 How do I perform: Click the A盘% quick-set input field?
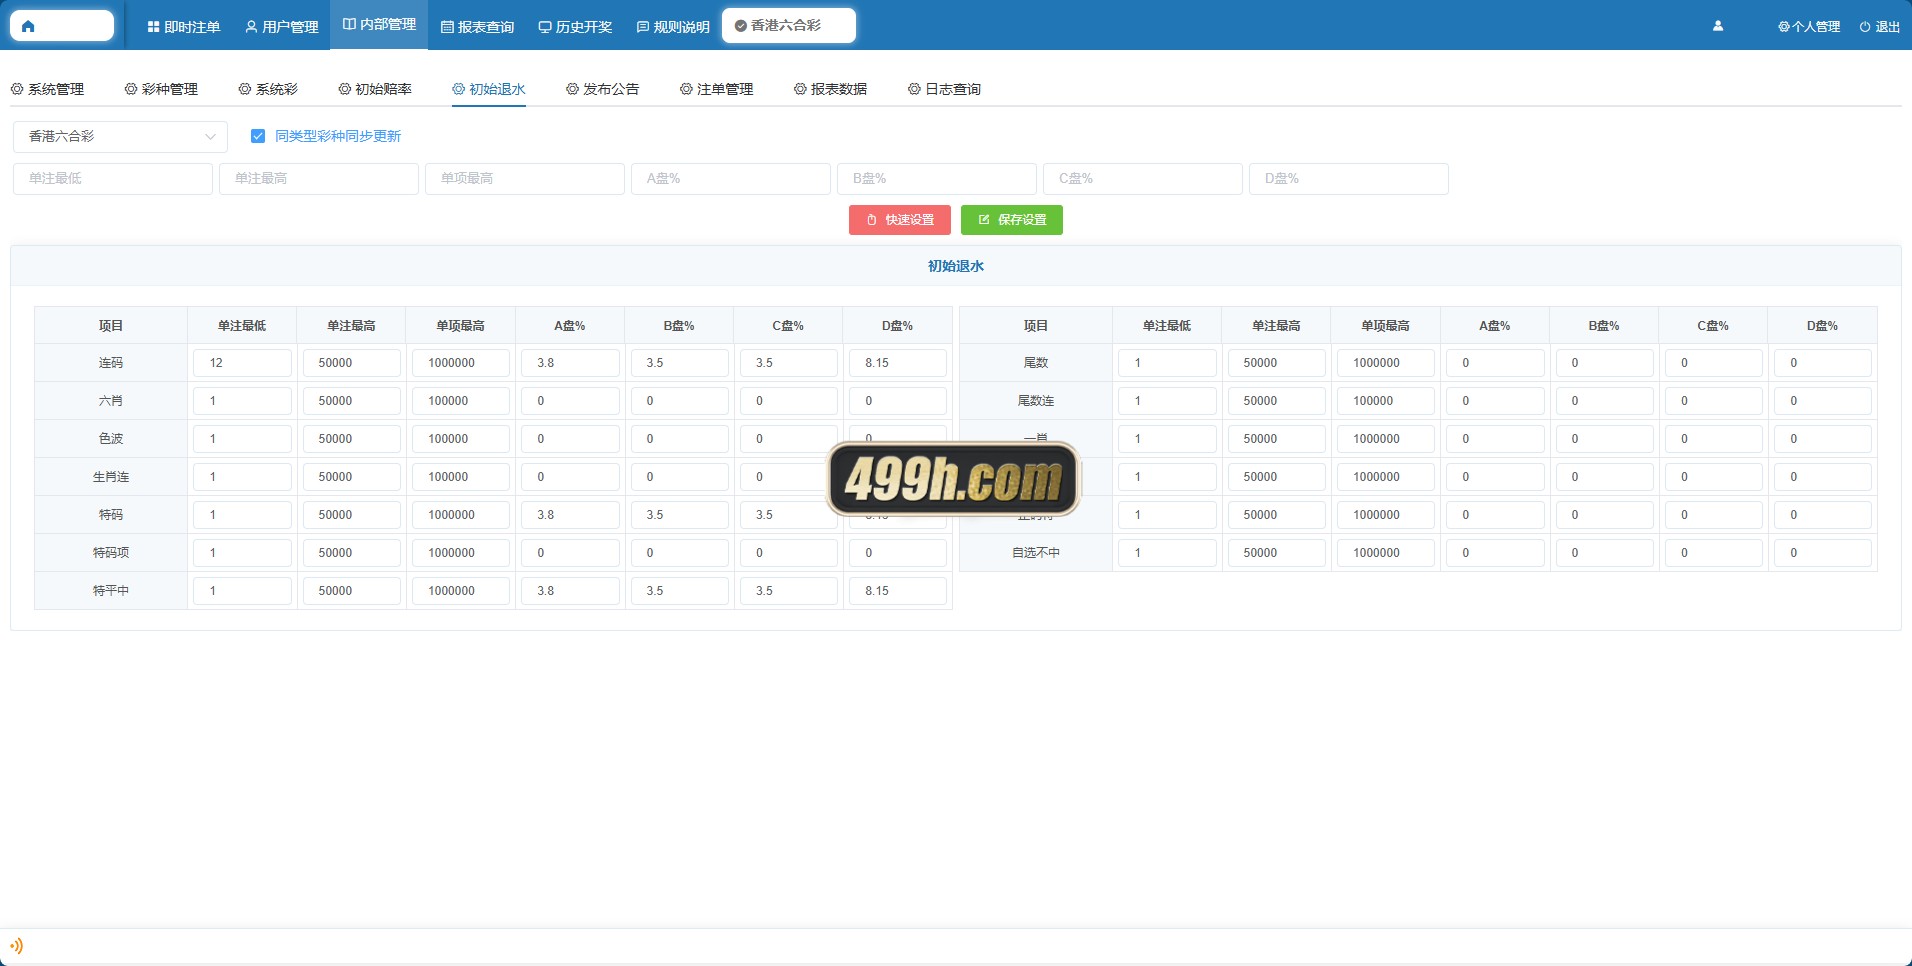point(731,178)
